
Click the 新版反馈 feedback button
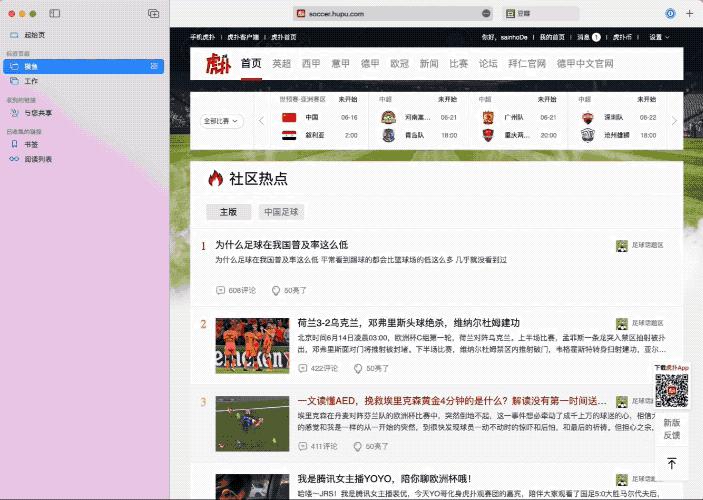pos(672,429)
